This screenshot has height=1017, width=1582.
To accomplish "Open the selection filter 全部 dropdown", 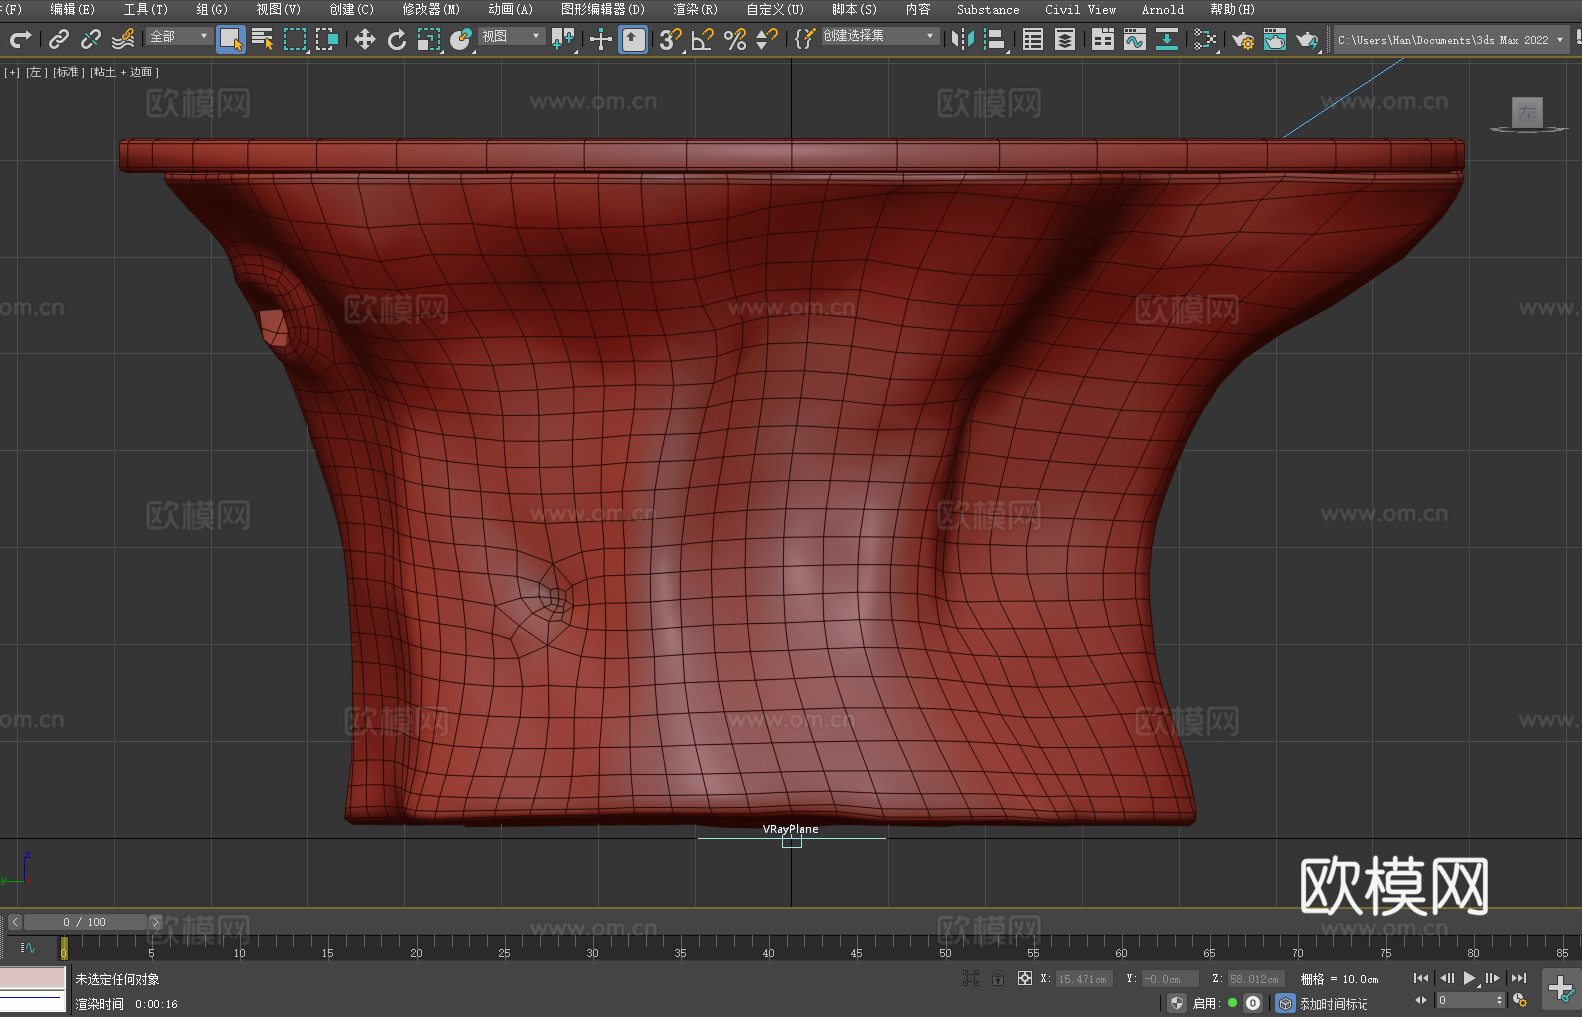I will 179,36.
